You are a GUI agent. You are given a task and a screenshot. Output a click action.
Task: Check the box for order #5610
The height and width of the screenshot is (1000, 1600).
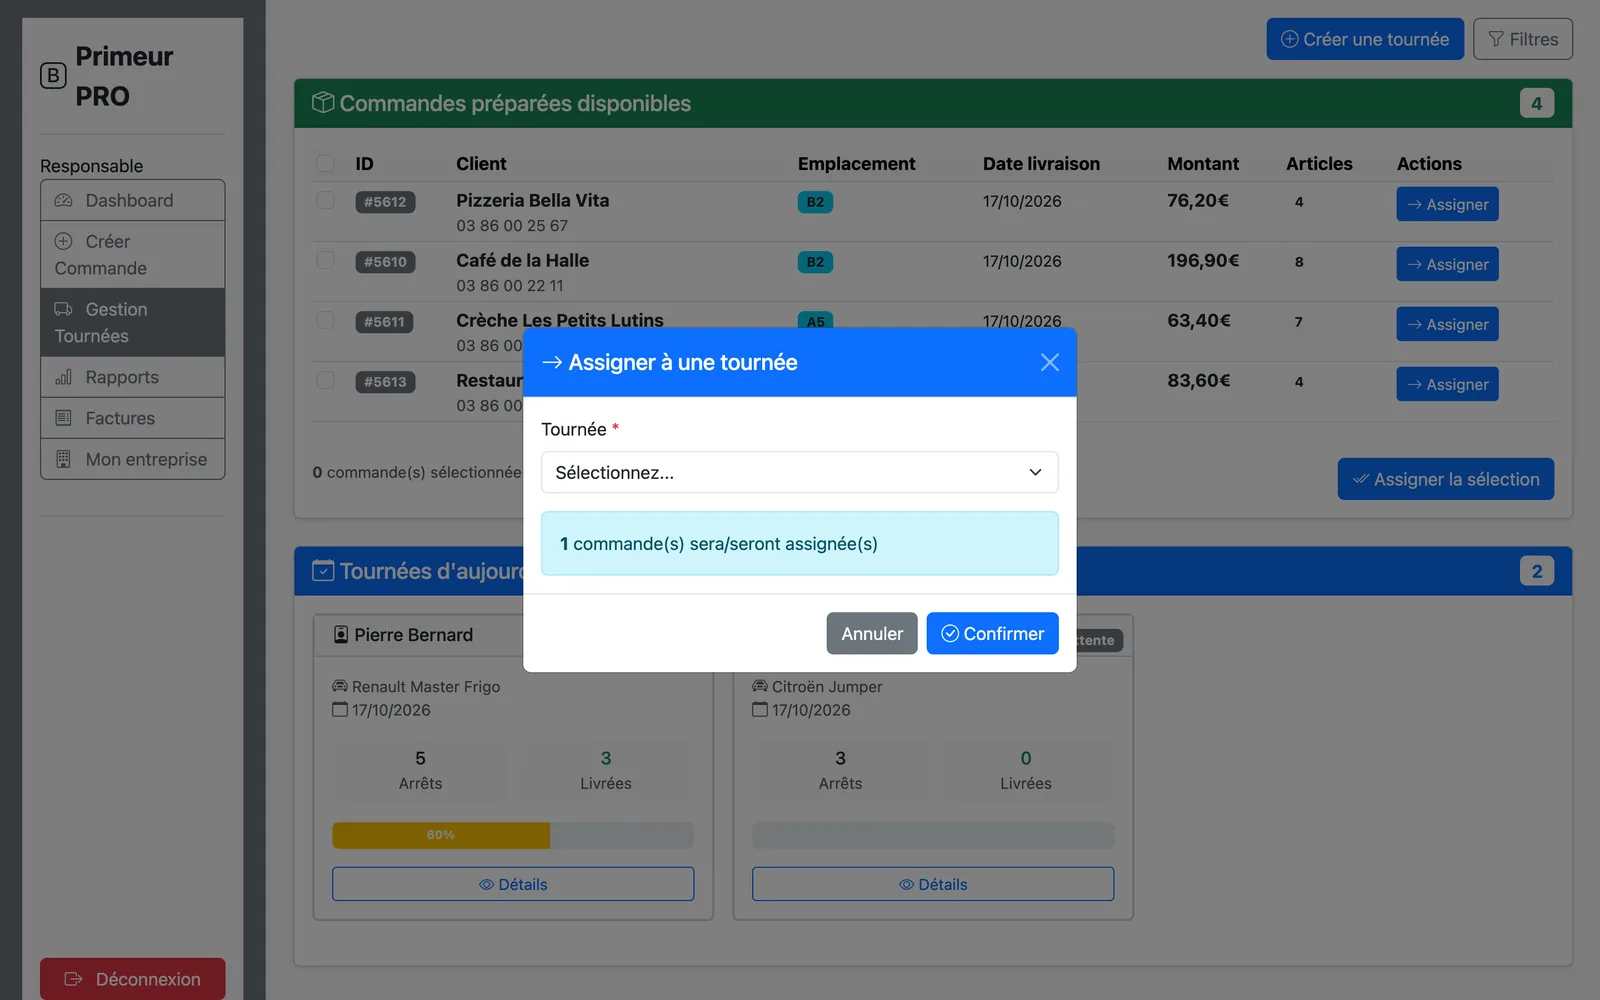326,260
